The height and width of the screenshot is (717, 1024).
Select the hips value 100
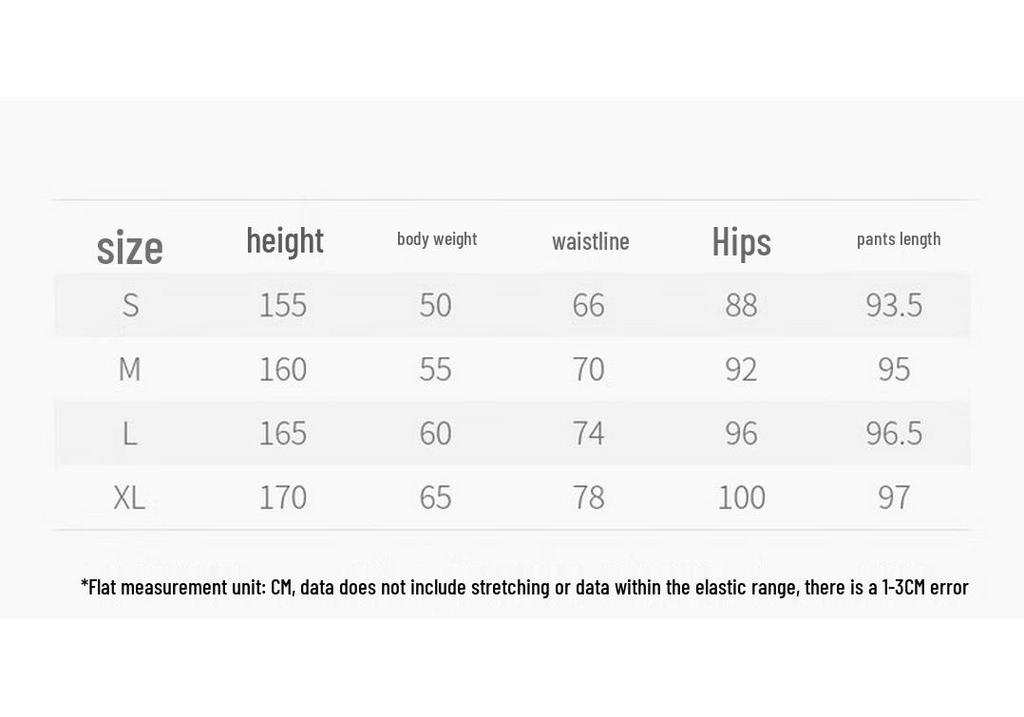741,498
